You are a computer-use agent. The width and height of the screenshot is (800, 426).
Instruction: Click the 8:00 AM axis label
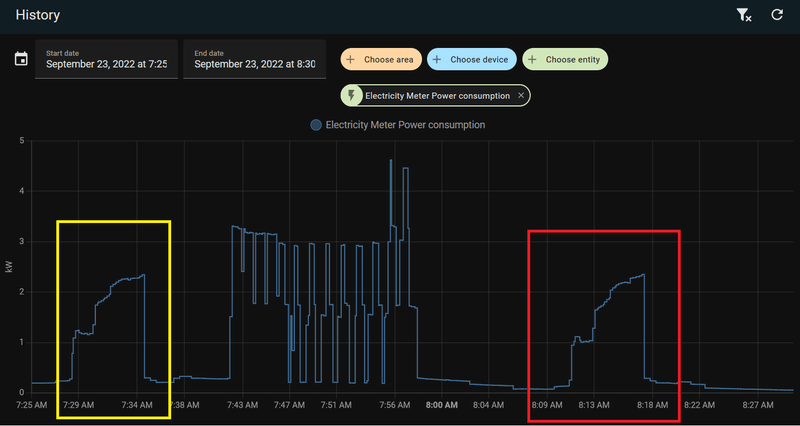pyautogui.click(x=442, y=406)
